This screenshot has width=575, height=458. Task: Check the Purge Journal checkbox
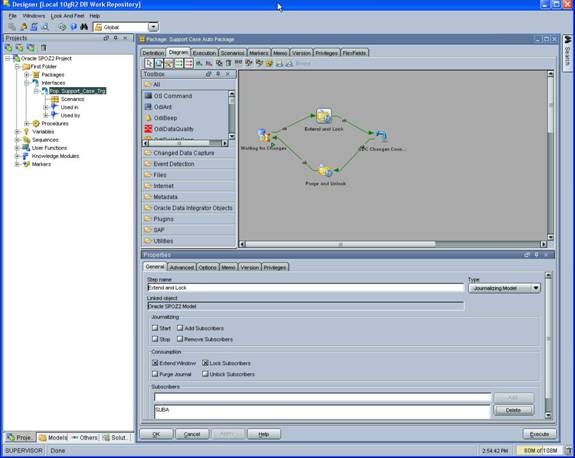click(x=155, y=374)
